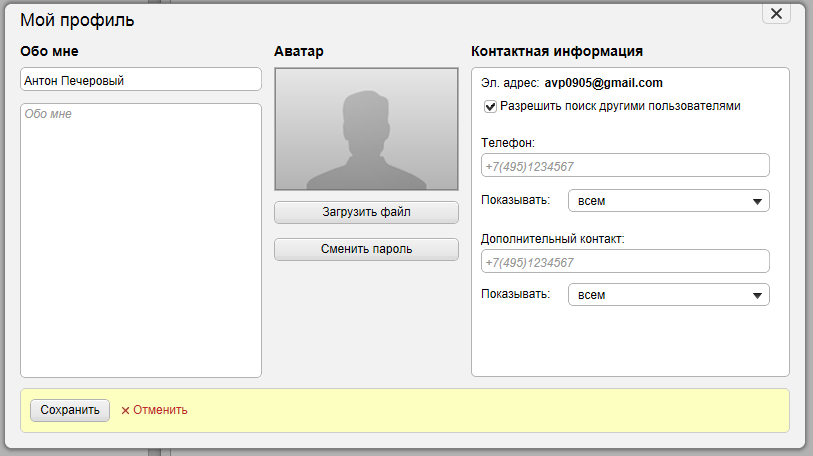Click the avatar placeholder image
This screenshot has height=456, width=813.
(x=366, y=129)
